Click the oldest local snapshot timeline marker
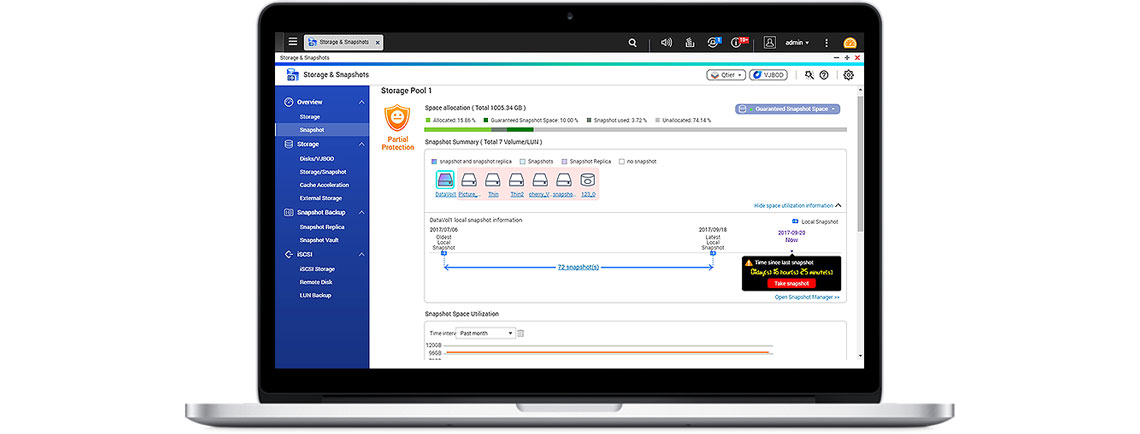The image size is (1140, 434). (443, 253)
